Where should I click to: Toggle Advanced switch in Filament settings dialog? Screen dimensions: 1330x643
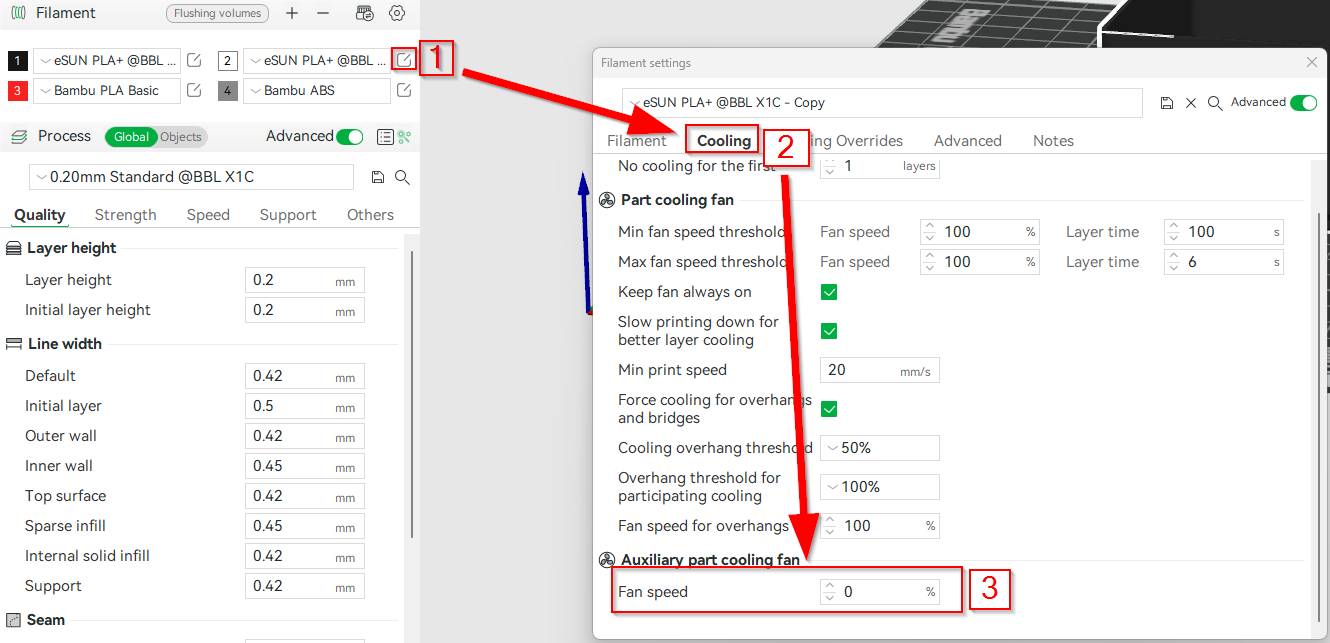coord(1304,103)
